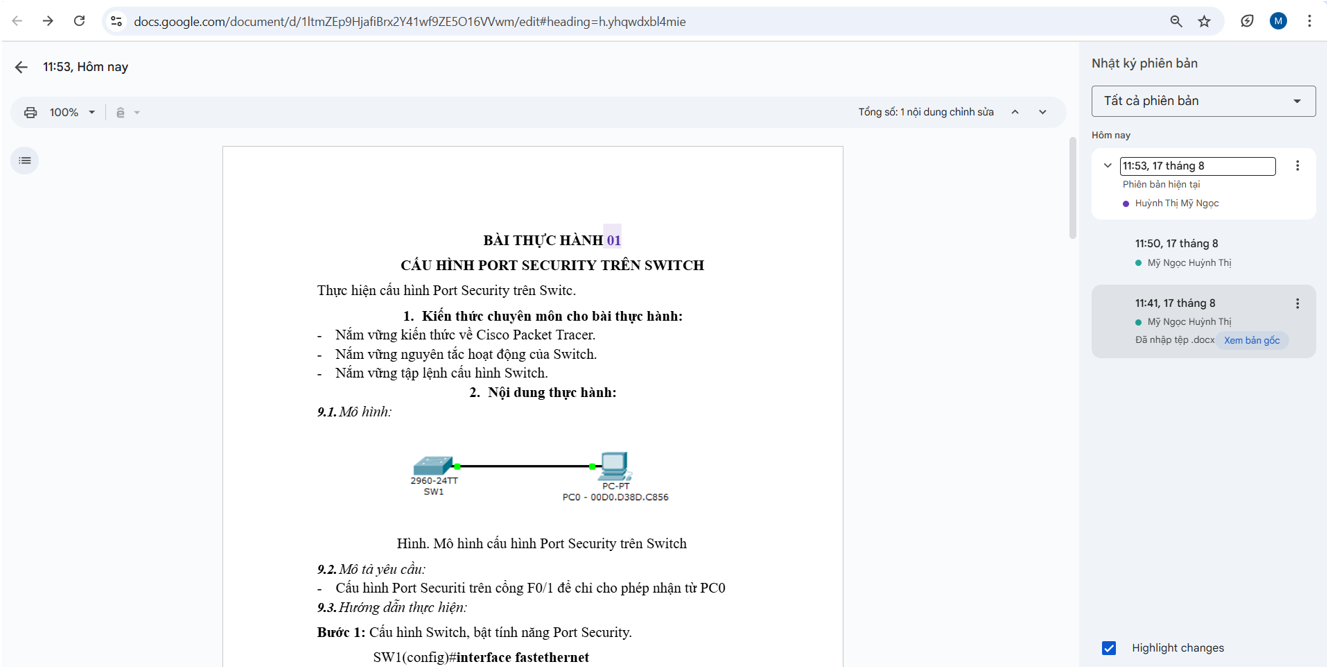Click the version name input field
This screenshot has width=1327, height=667.
(1197, 166)
